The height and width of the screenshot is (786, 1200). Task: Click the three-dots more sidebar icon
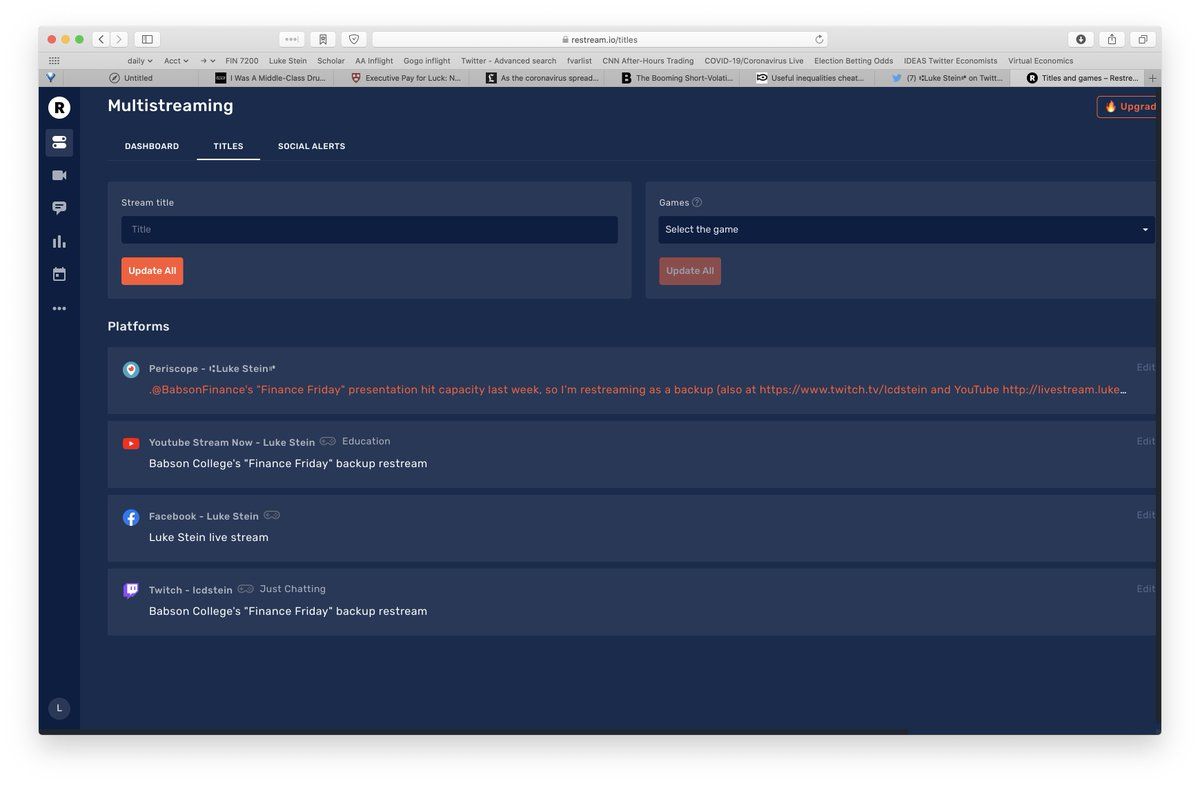pos(59,308)
